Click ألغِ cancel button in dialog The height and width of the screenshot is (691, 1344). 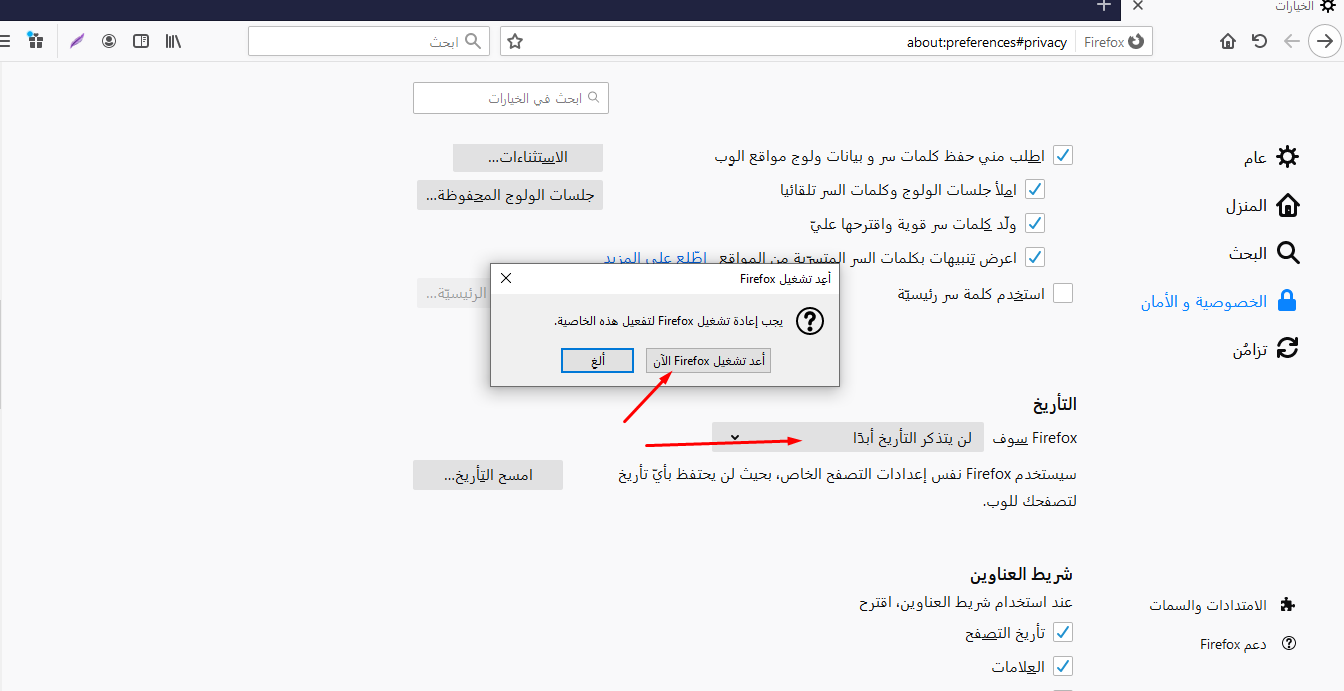click(x=597, y=360)
